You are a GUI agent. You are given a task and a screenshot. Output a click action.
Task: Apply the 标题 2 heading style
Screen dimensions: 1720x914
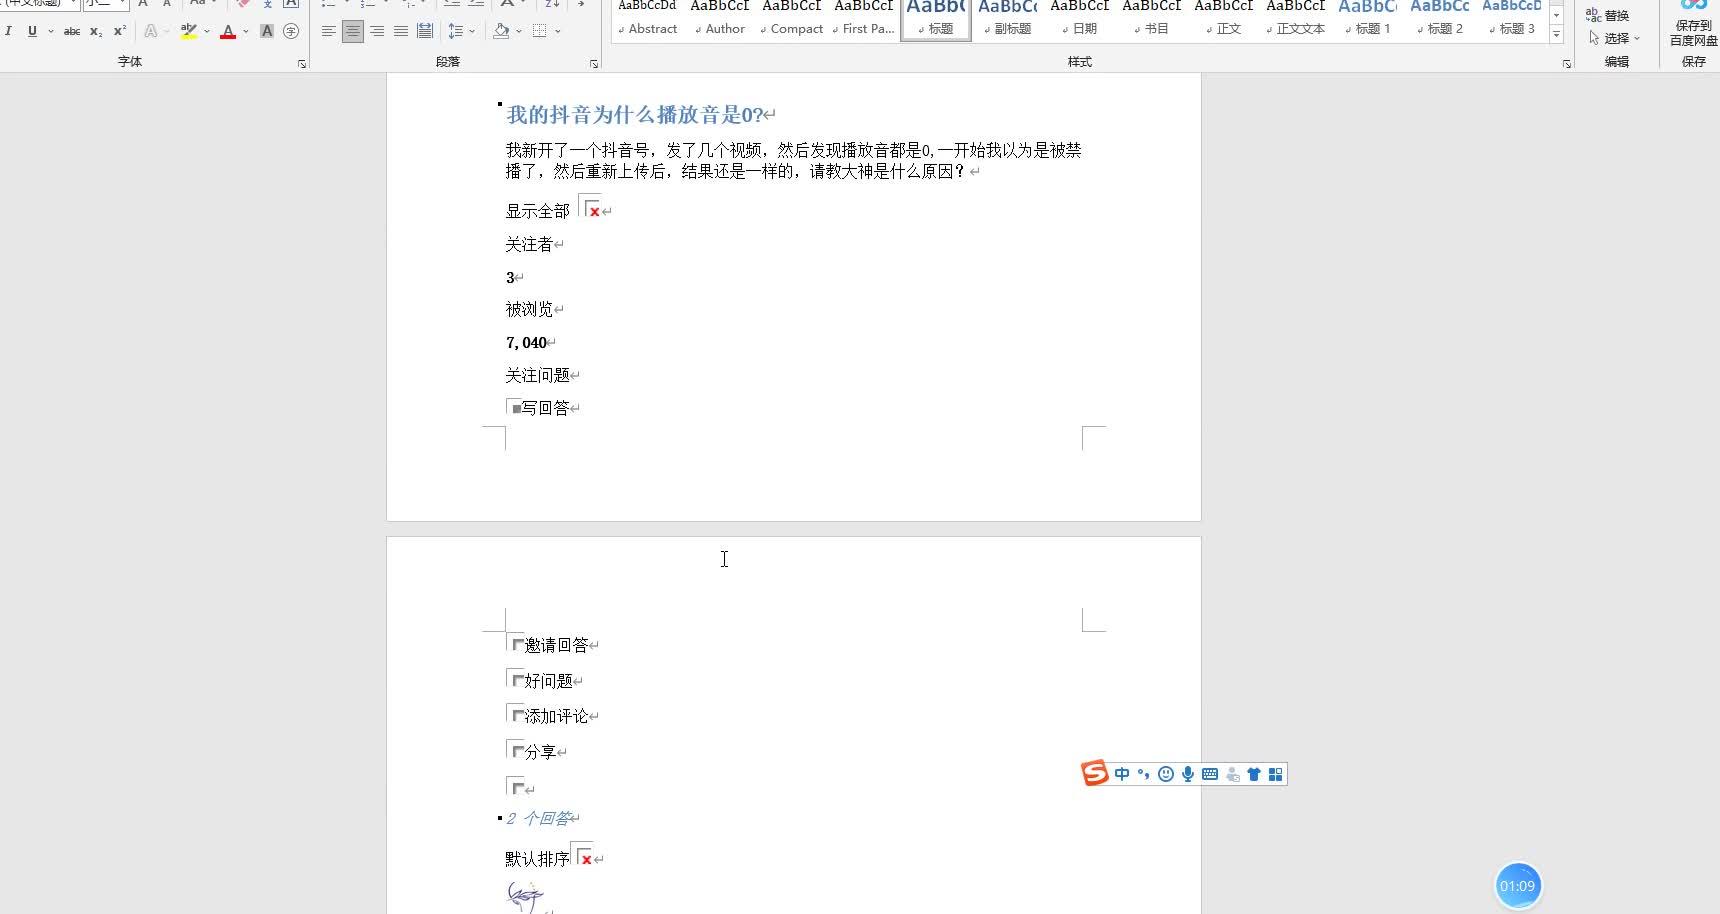[x=1440, y=19]
